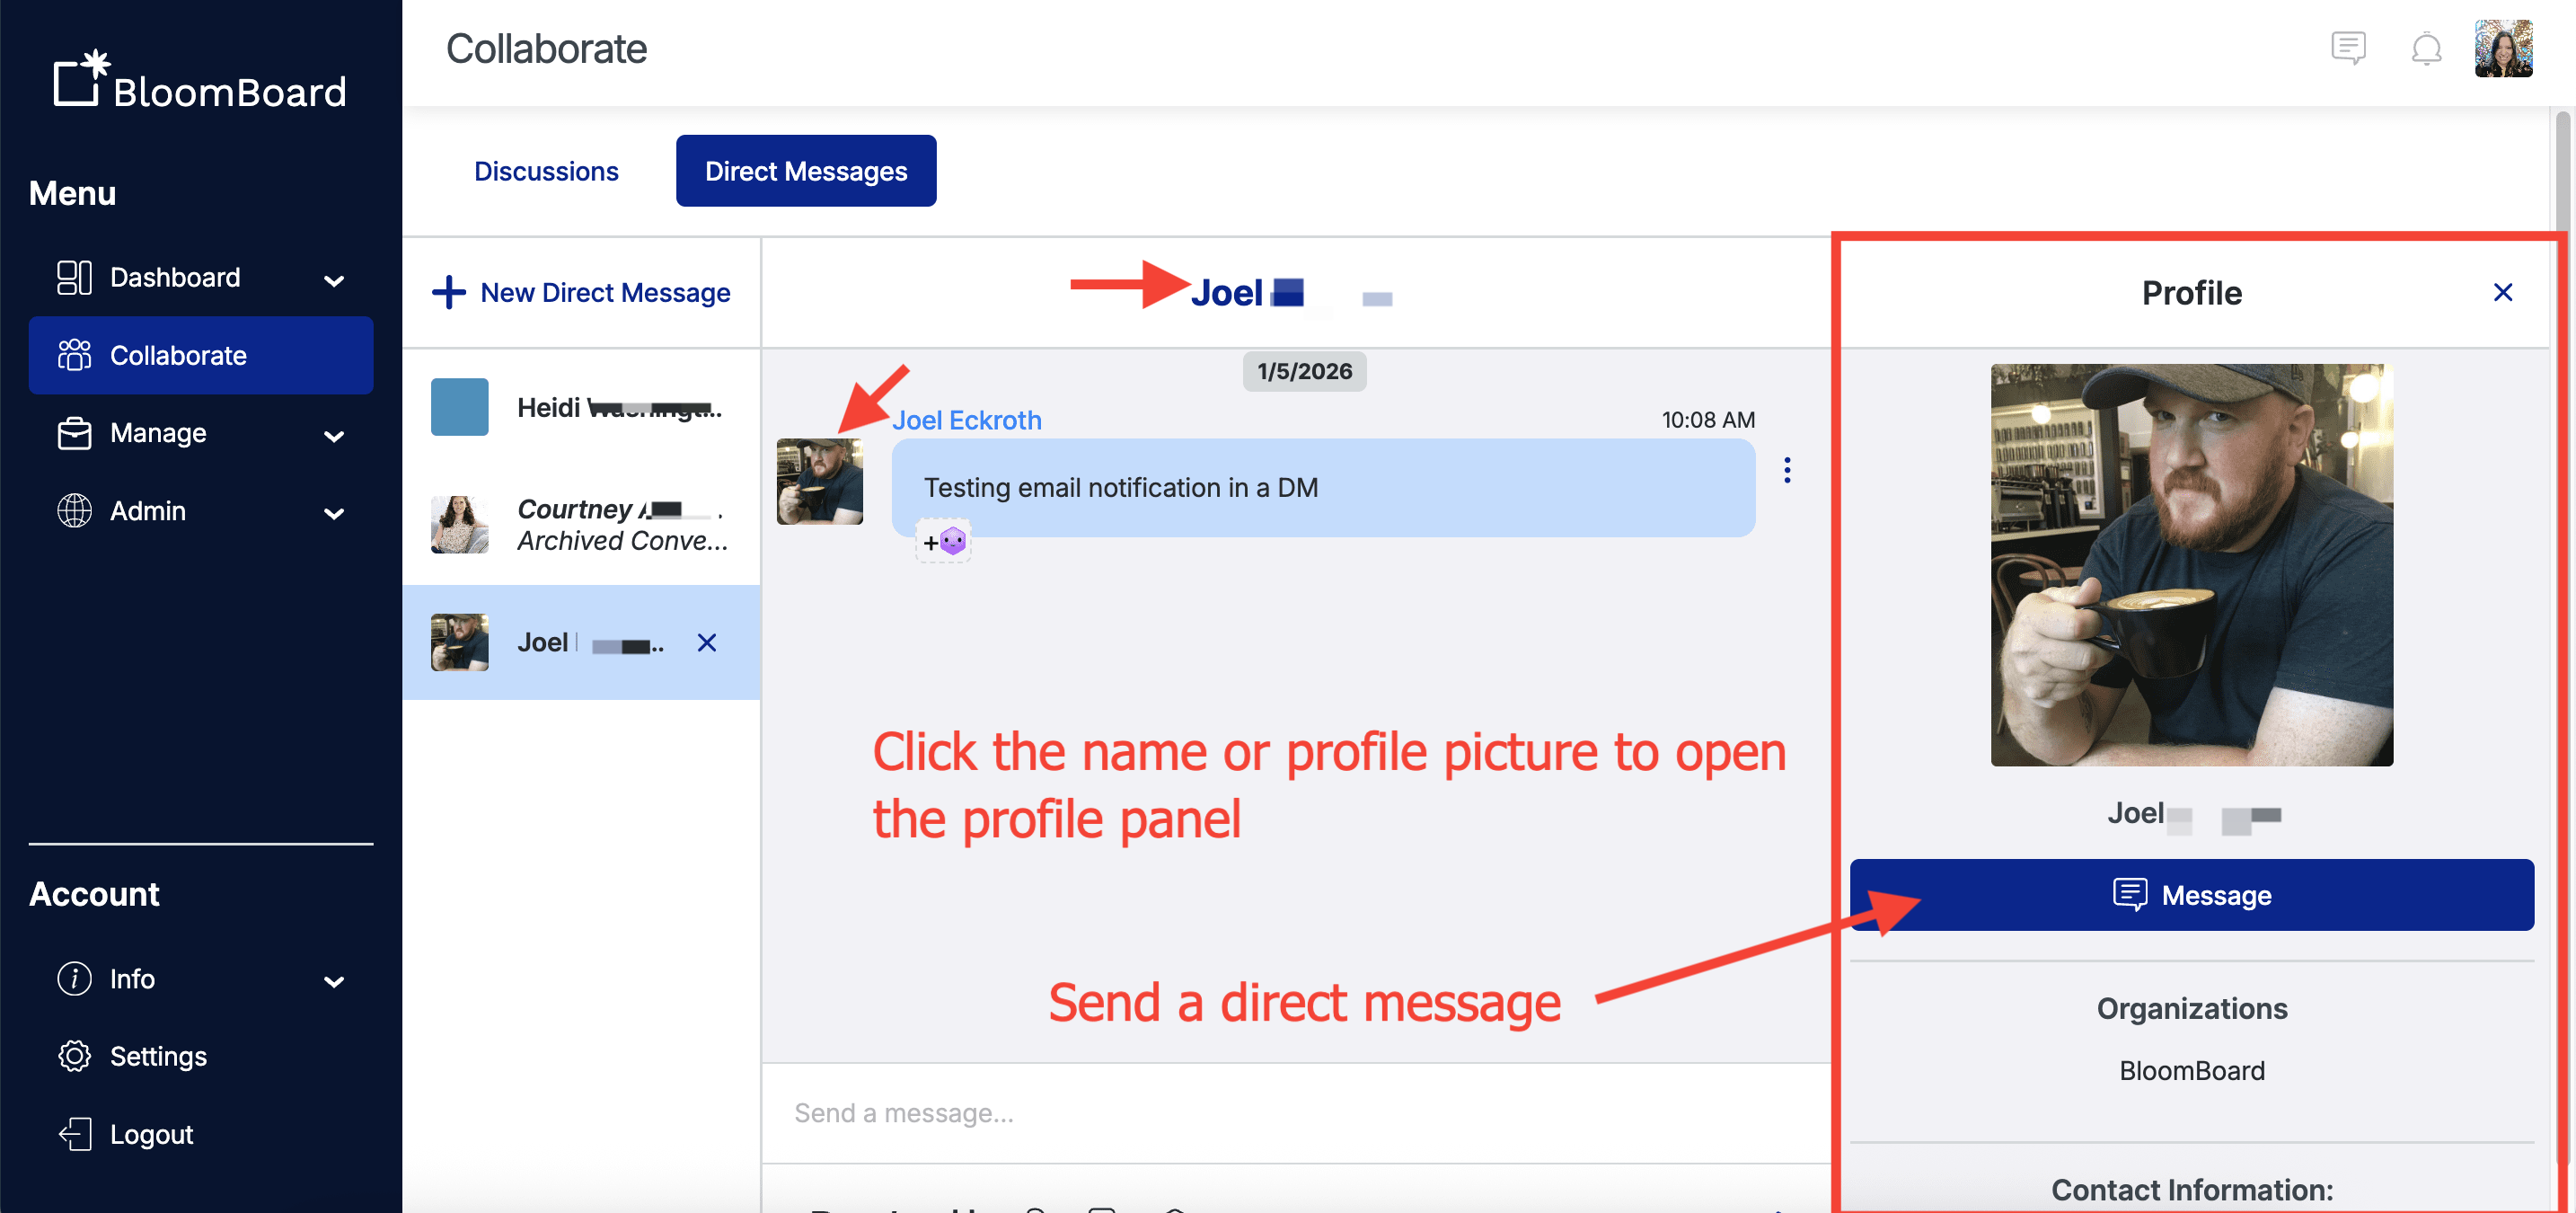Select the Joel conversation row
Viewport: 2576px width, 1213px height.
(x=581, y=642)
